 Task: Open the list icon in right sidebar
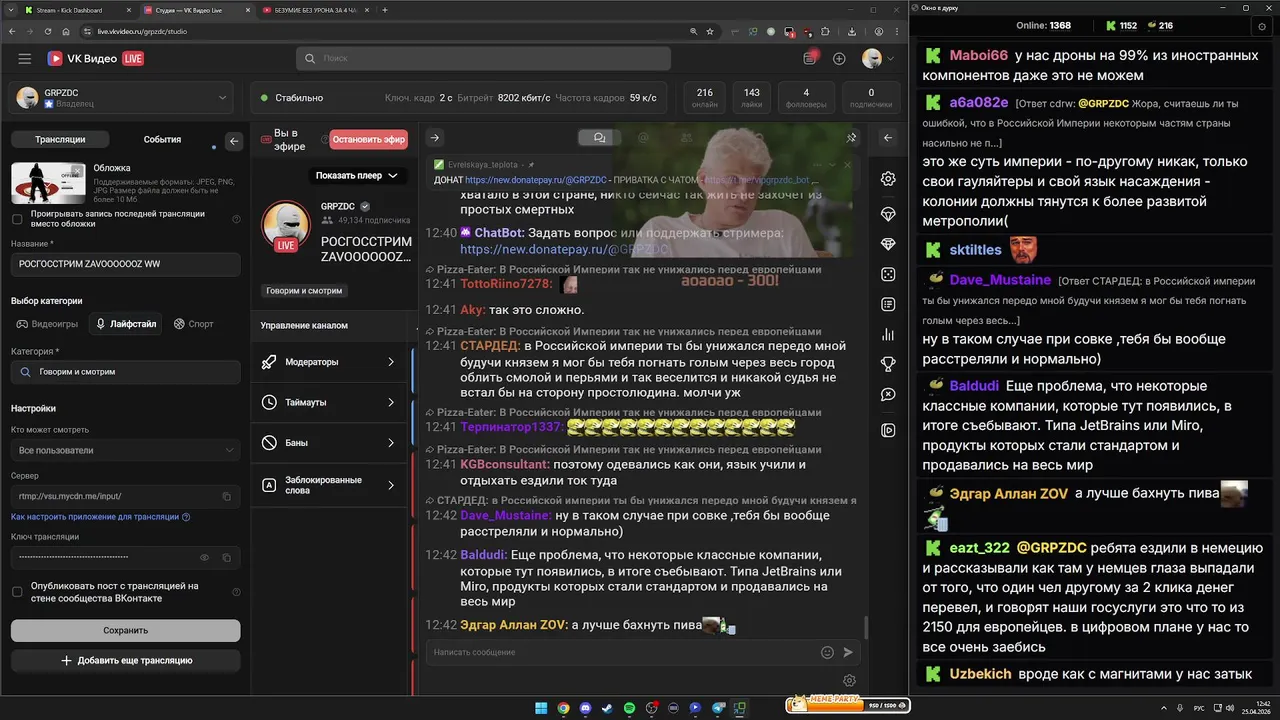(888, 304)
